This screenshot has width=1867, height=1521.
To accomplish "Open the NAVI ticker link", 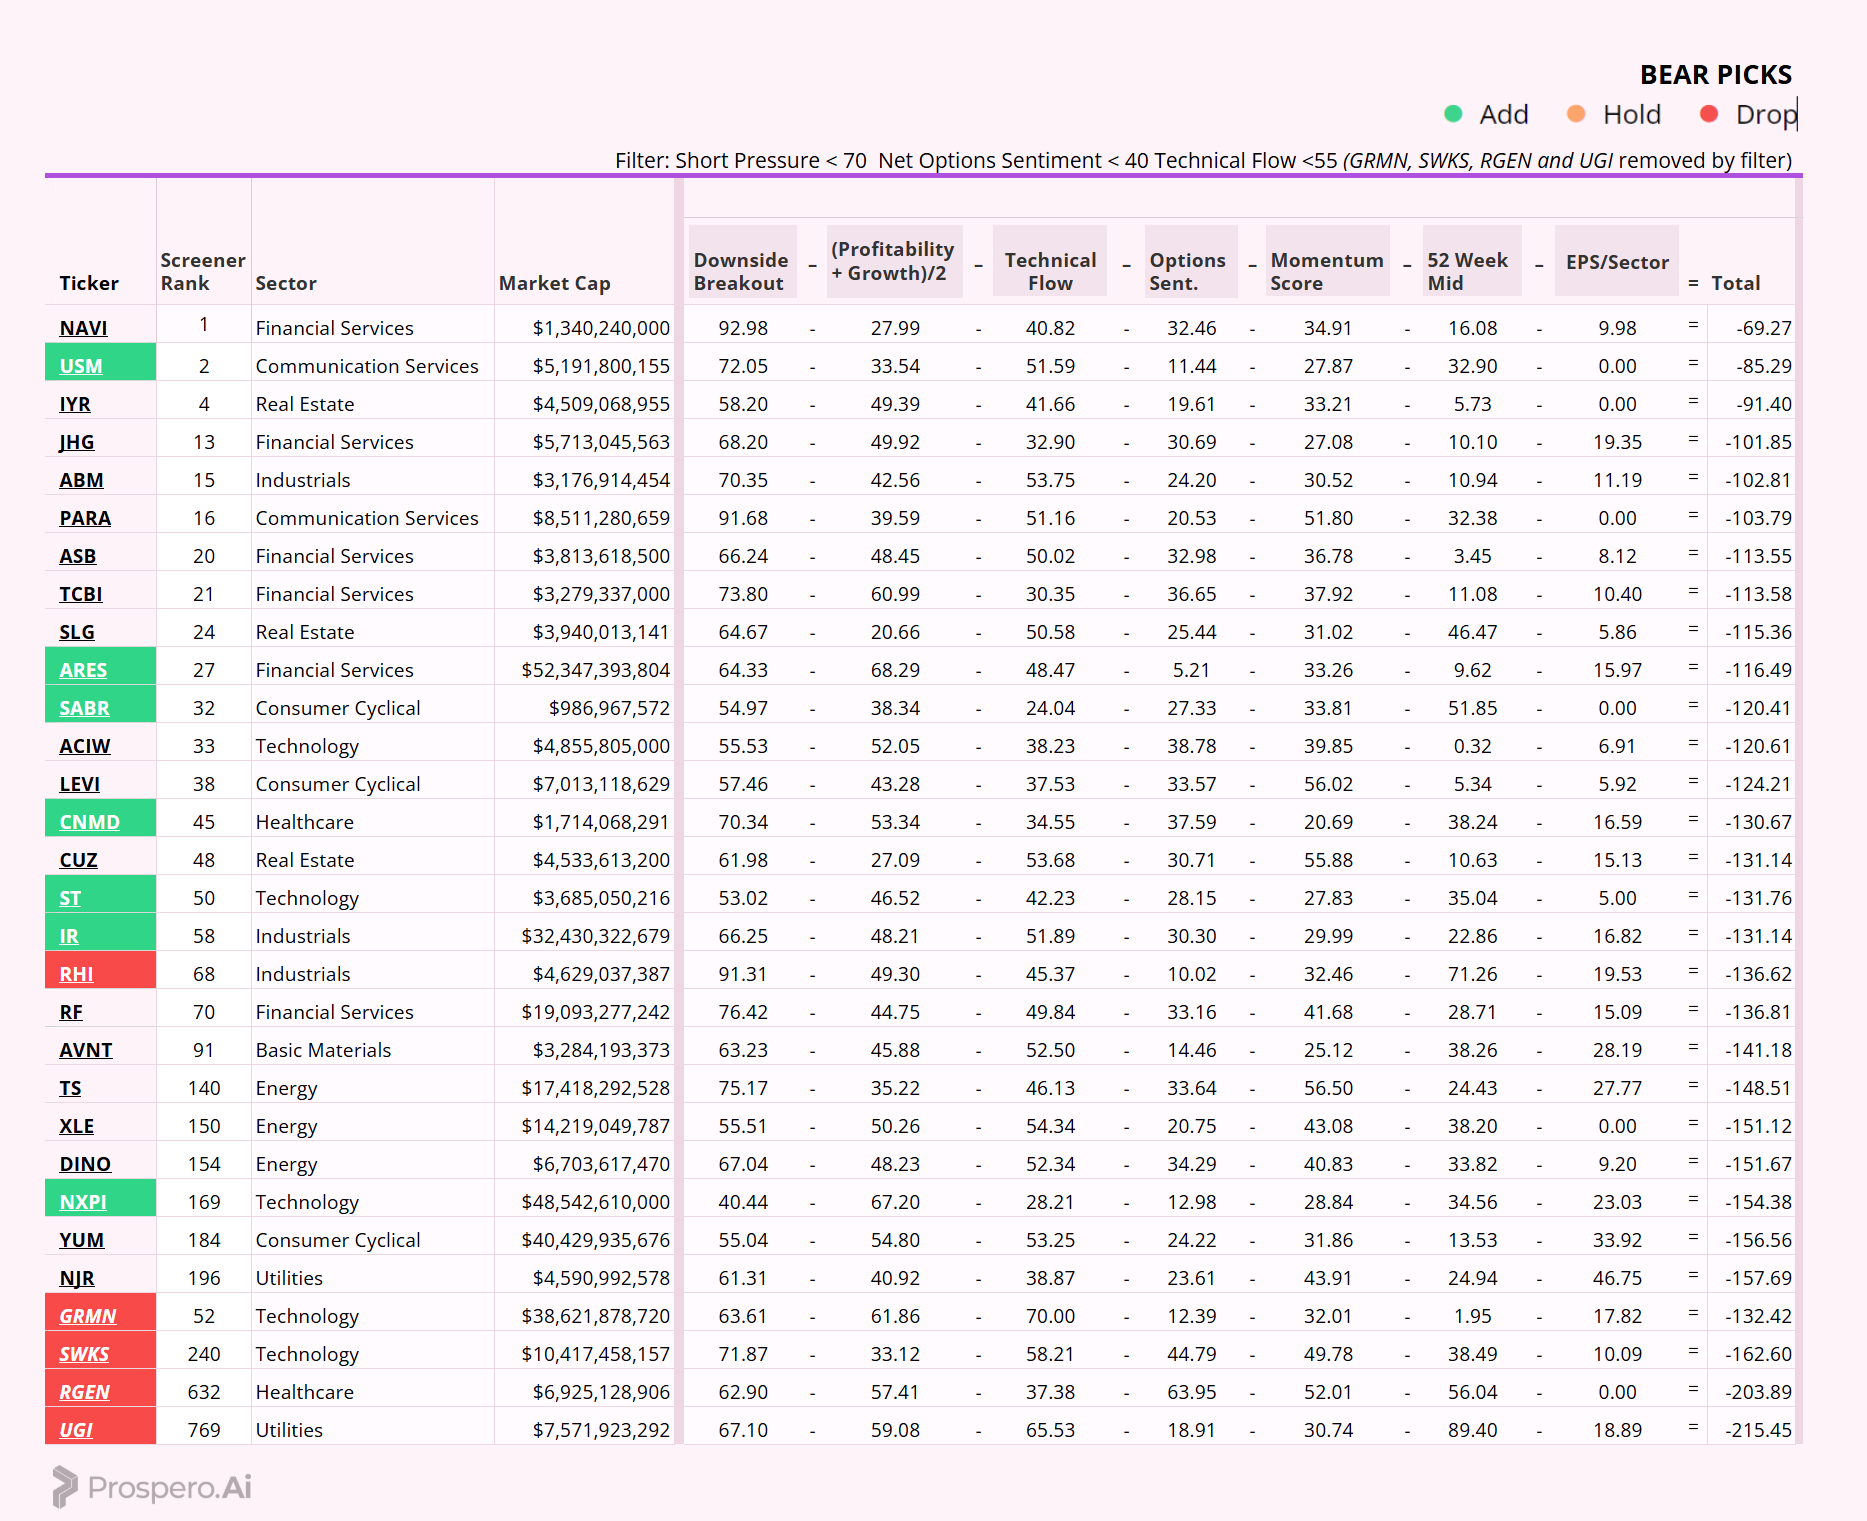I will pyautogui.click(x=83, y=328).
